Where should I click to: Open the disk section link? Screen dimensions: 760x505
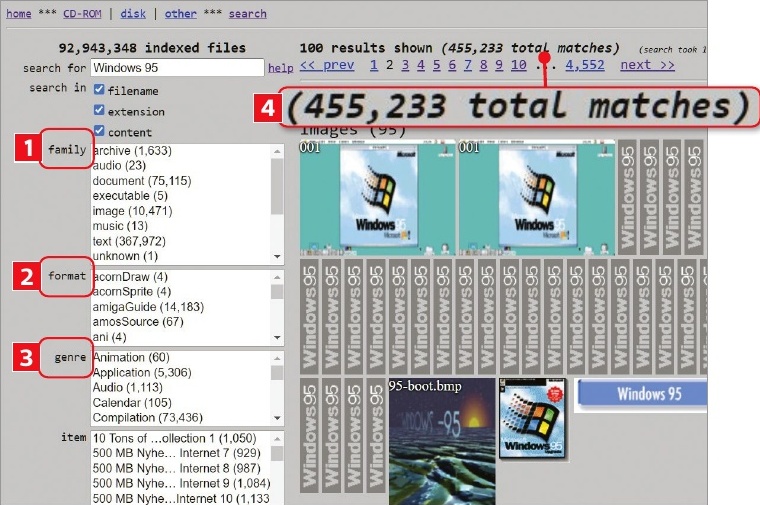pyautogui.click(x=133, y=14)
